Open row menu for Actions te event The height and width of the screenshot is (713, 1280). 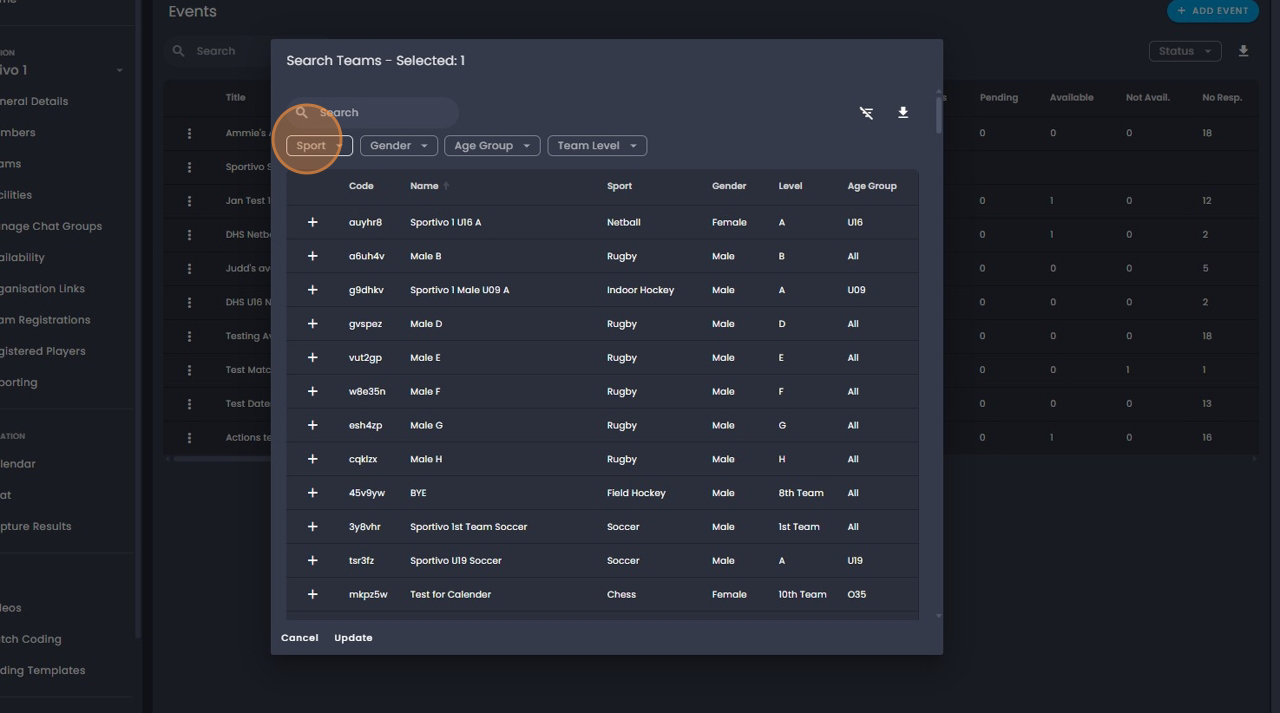click(189, 438)
